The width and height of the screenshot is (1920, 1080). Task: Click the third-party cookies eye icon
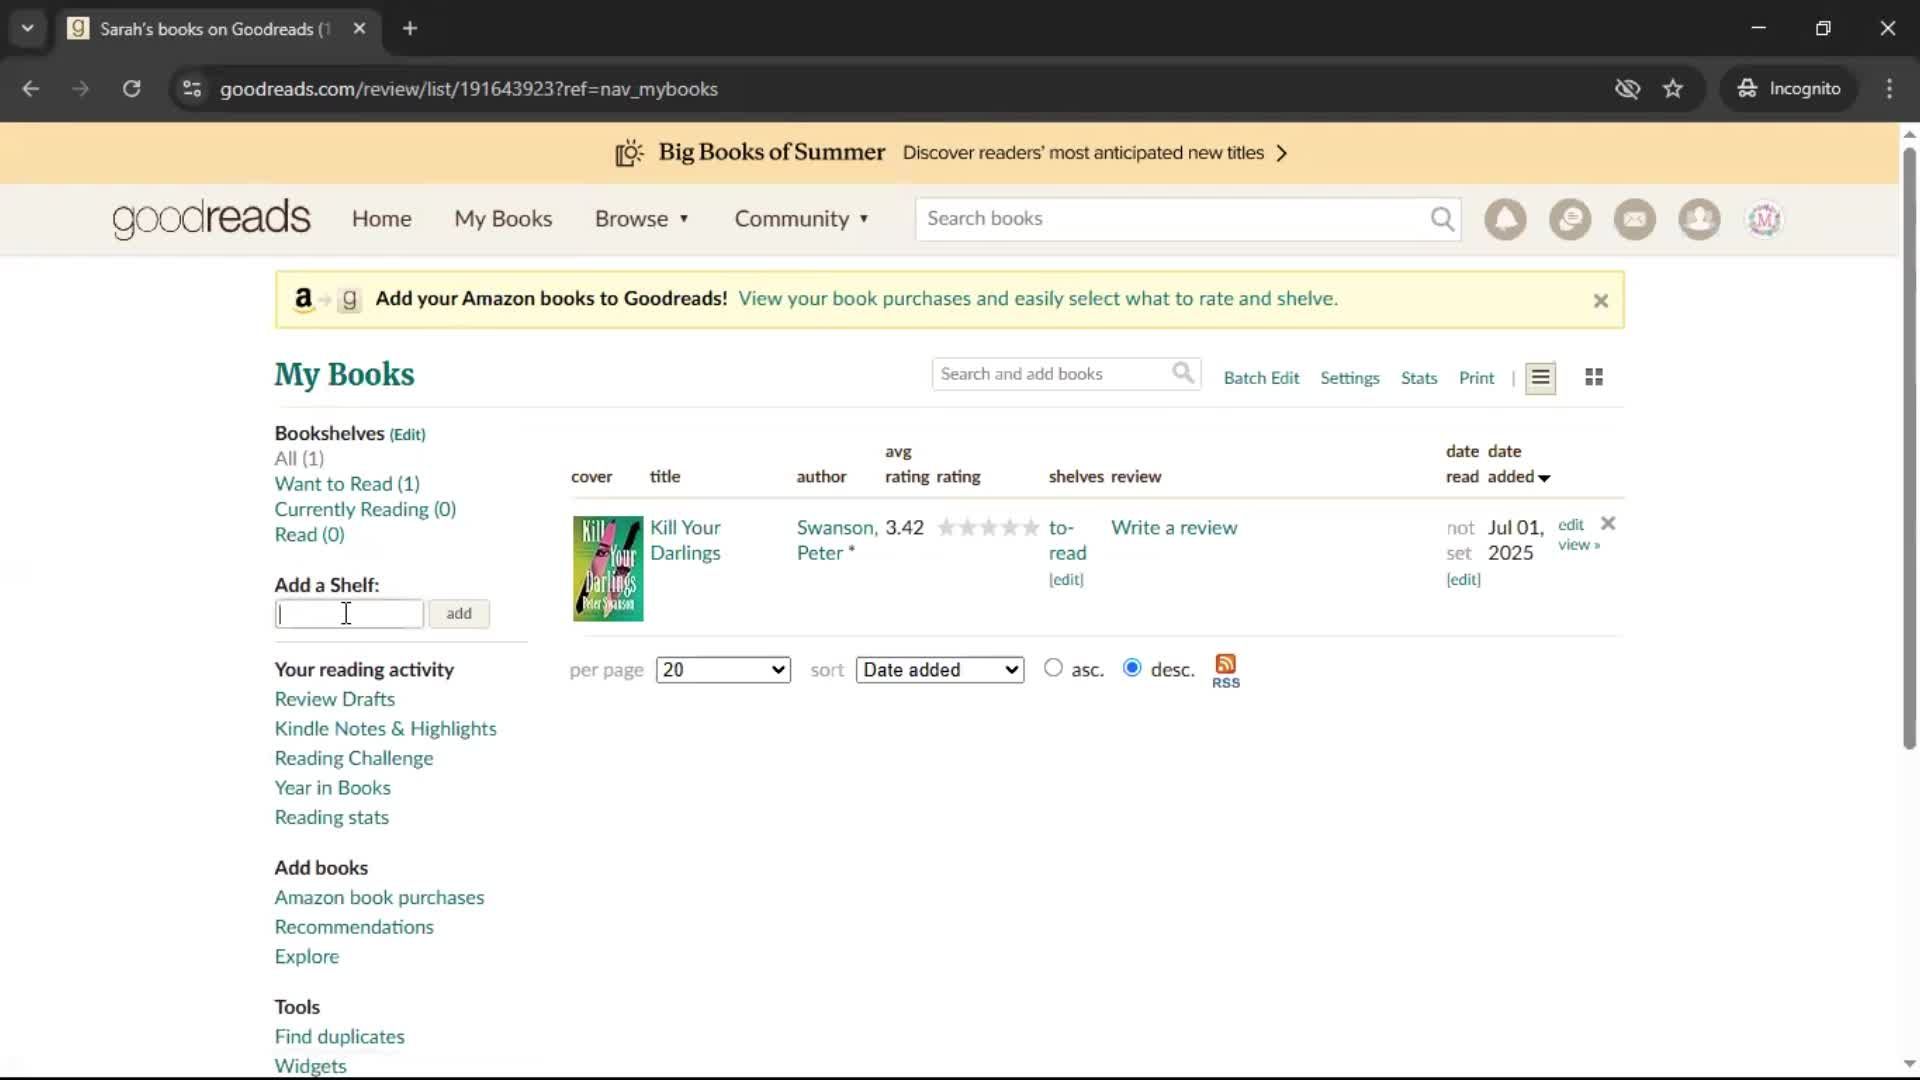point(1627,88)
